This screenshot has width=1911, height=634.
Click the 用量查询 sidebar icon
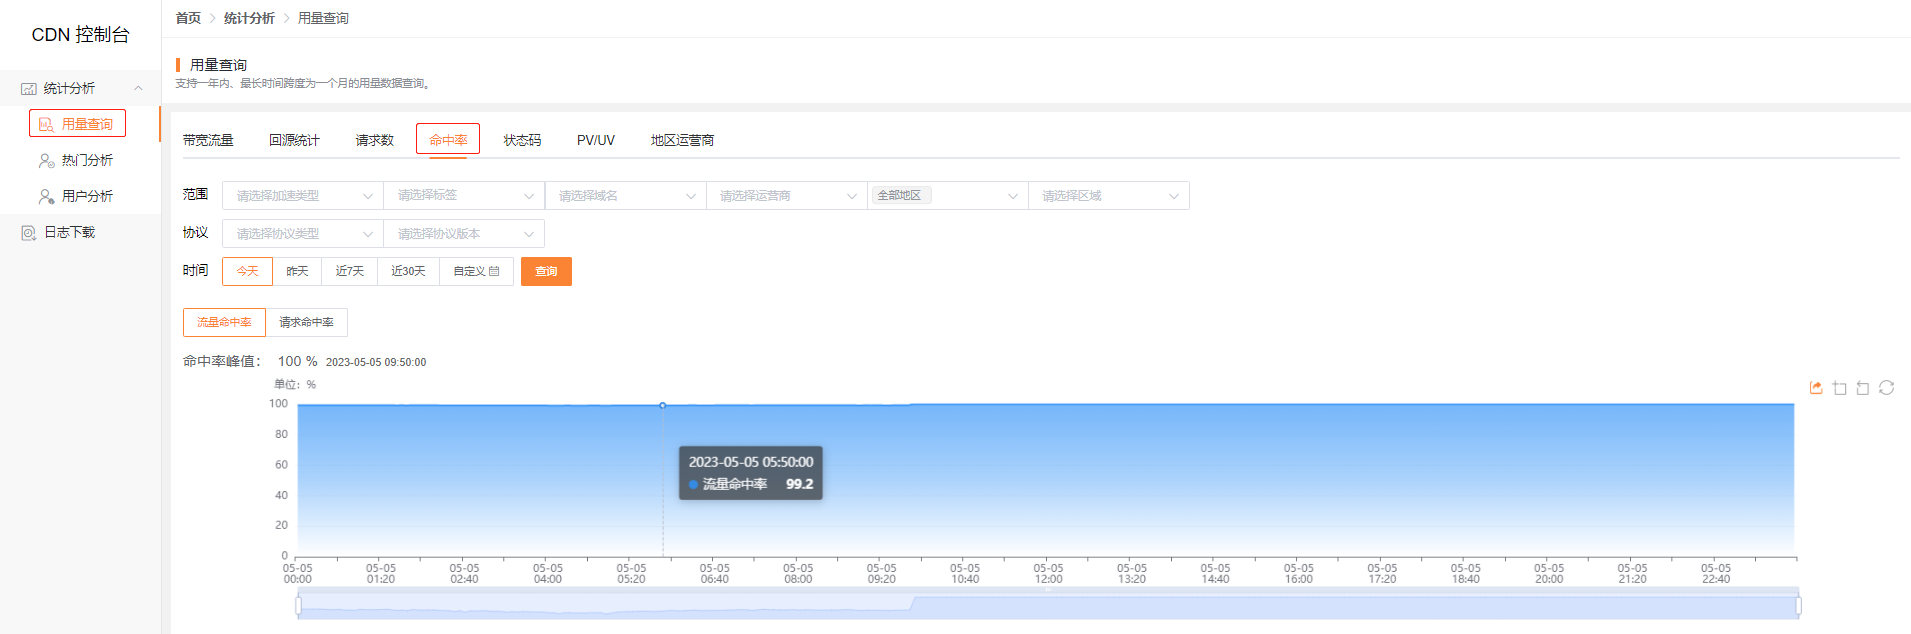[x=46, y=125]
